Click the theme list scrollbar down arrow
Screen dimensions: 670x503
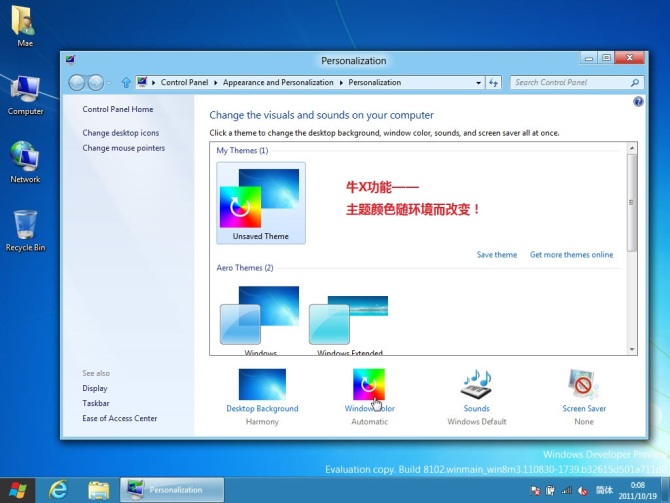coord(632,349)
